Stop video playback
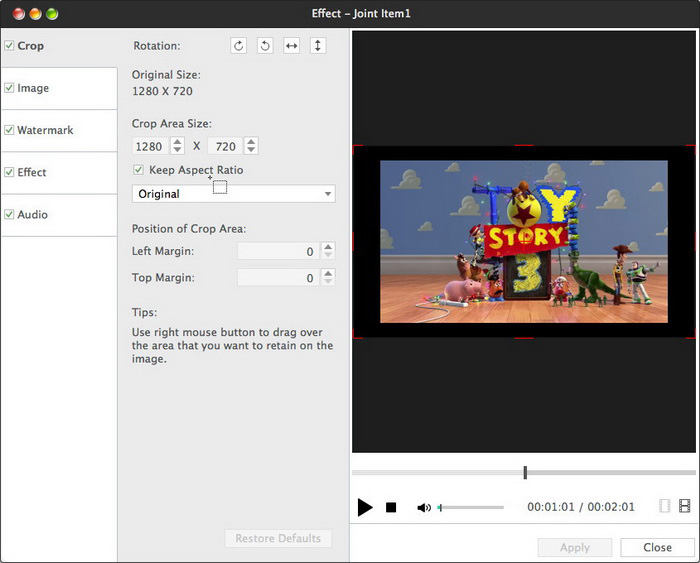700x563 pixels. tap(391, 508)
